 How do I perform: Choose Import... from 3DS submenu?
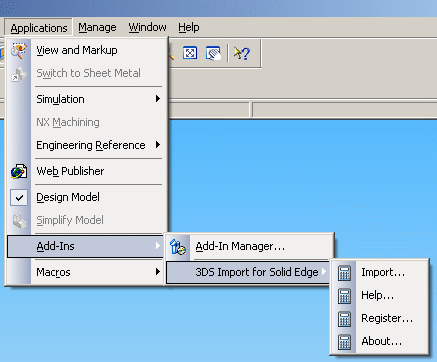pyautogui.click(x=379, y=273)
